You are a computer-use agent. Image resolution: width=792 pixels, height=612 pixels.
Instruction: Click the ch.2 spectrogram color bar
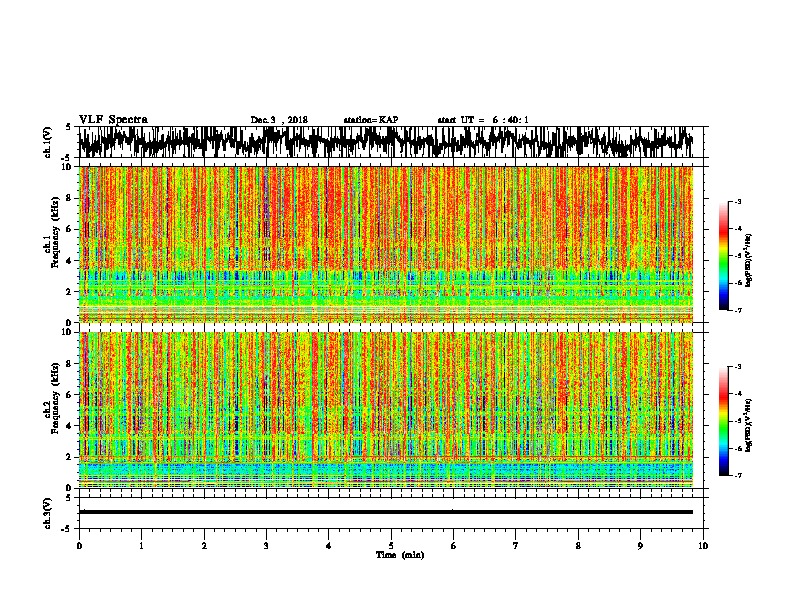(x=723, y=421)
